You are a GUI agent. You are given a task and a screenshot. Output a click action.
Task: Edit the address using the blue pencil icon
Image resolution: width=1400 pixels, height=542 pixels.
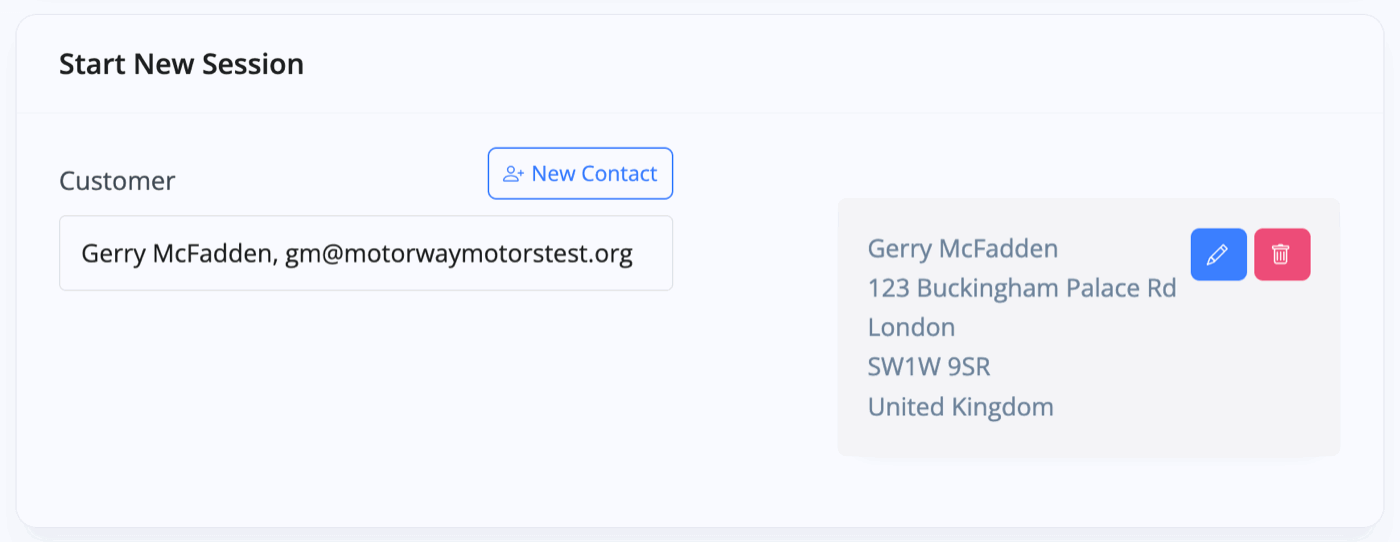1218,255
